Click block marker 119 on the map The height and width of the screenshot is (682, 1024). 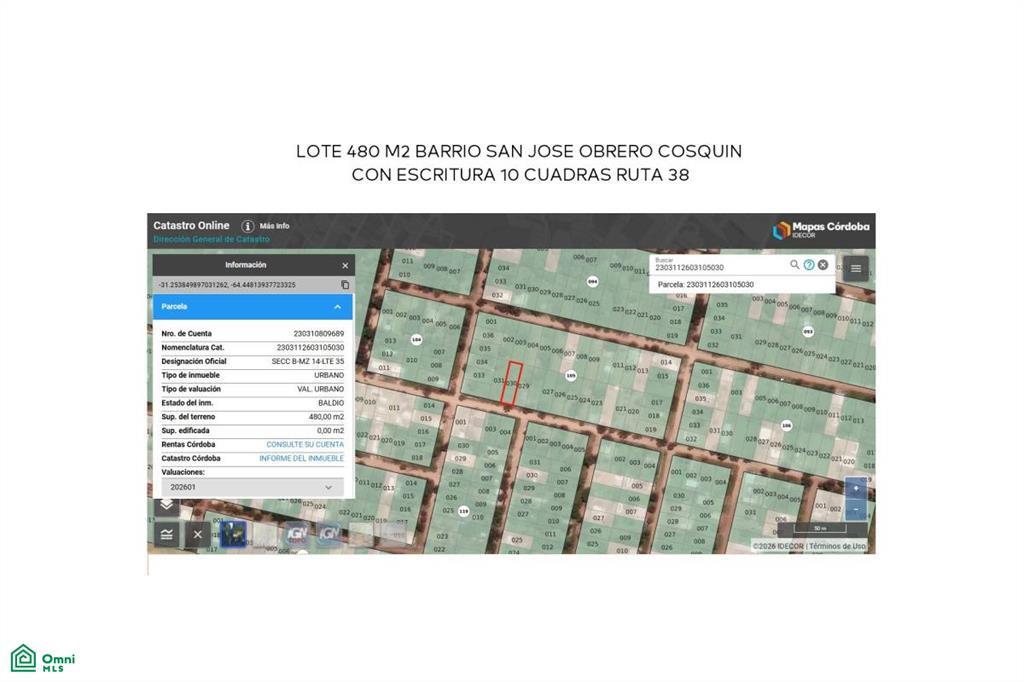coord(463,511)
